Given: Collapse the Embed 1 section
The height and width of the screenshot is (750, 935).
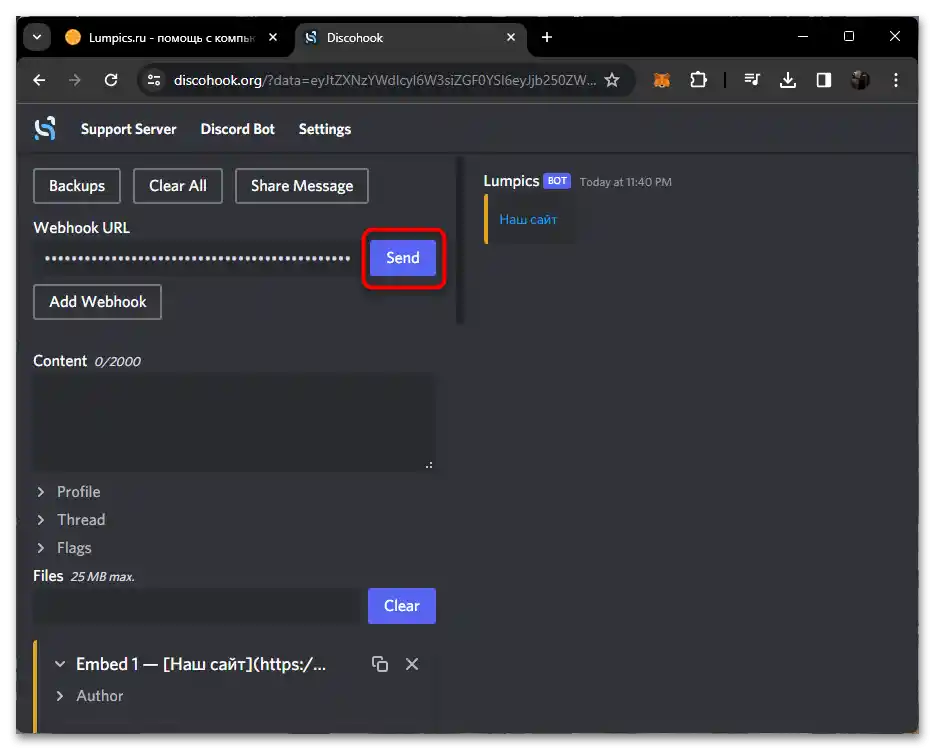Looking at the screenshot, I should tap(60, 664).
